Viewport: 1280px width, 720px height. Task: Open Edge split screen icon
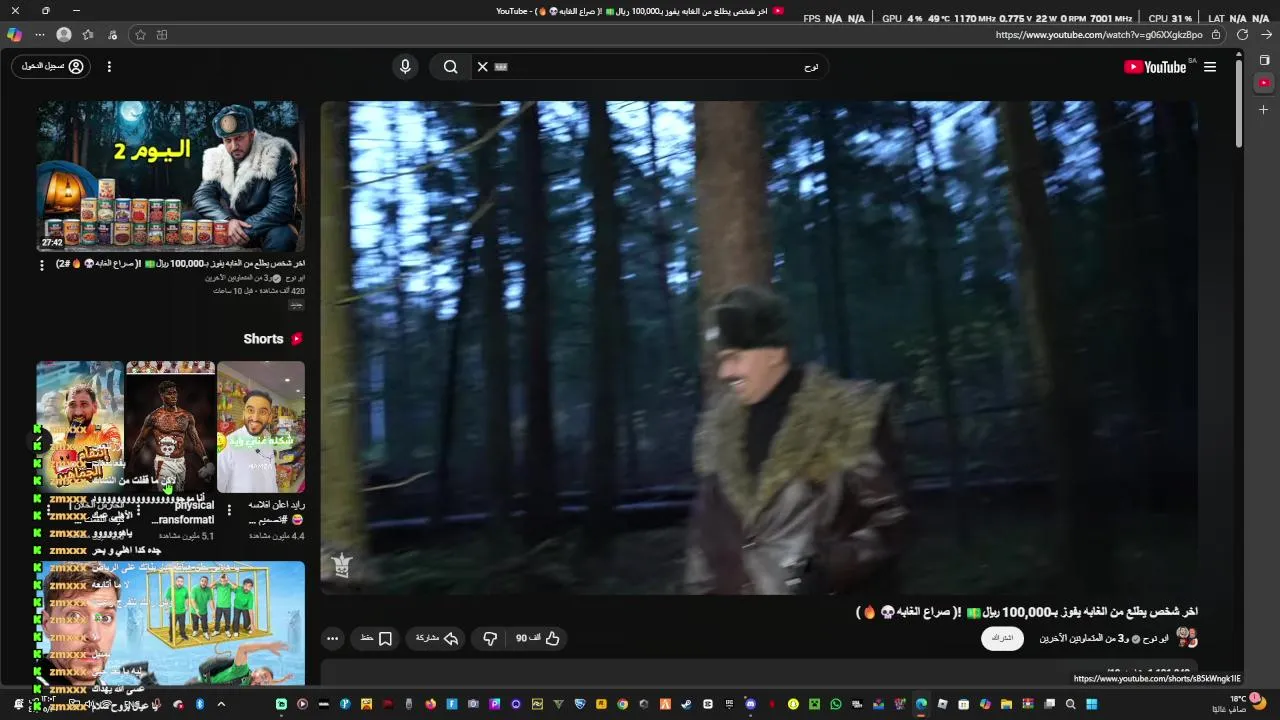[162, 34]
